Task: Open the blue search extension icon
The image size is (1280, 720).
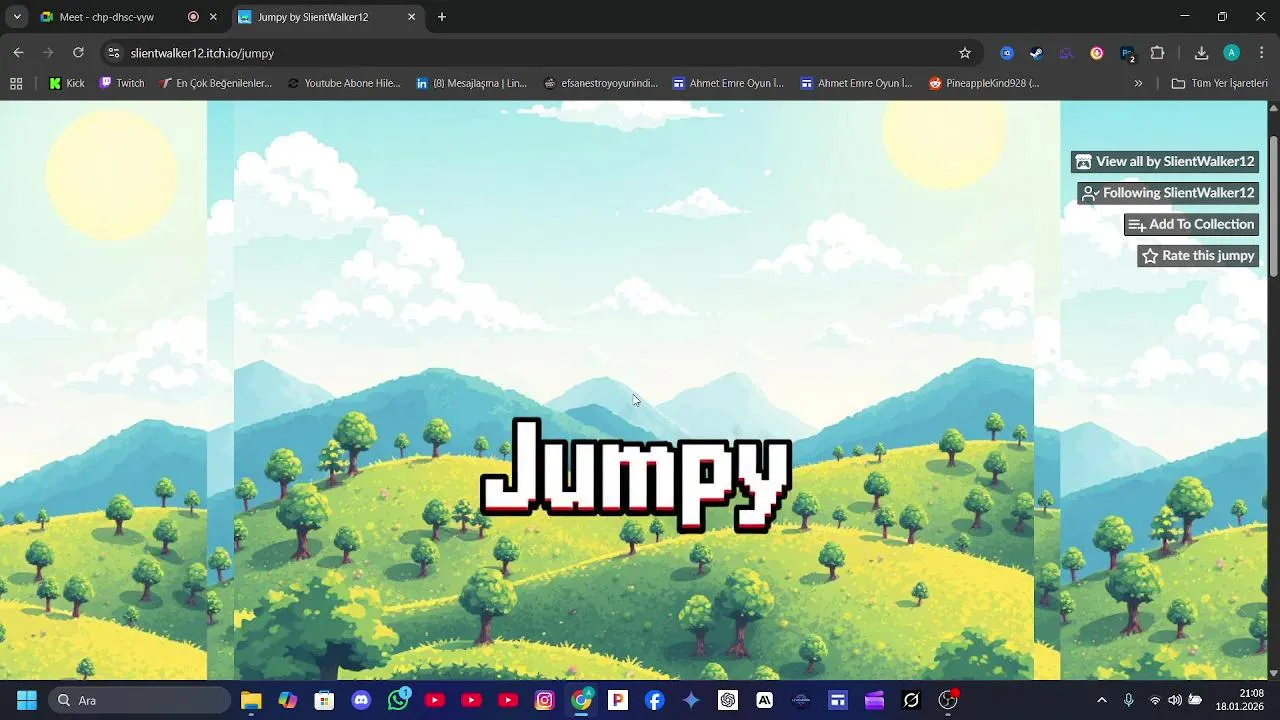Action: [1007, 53]
